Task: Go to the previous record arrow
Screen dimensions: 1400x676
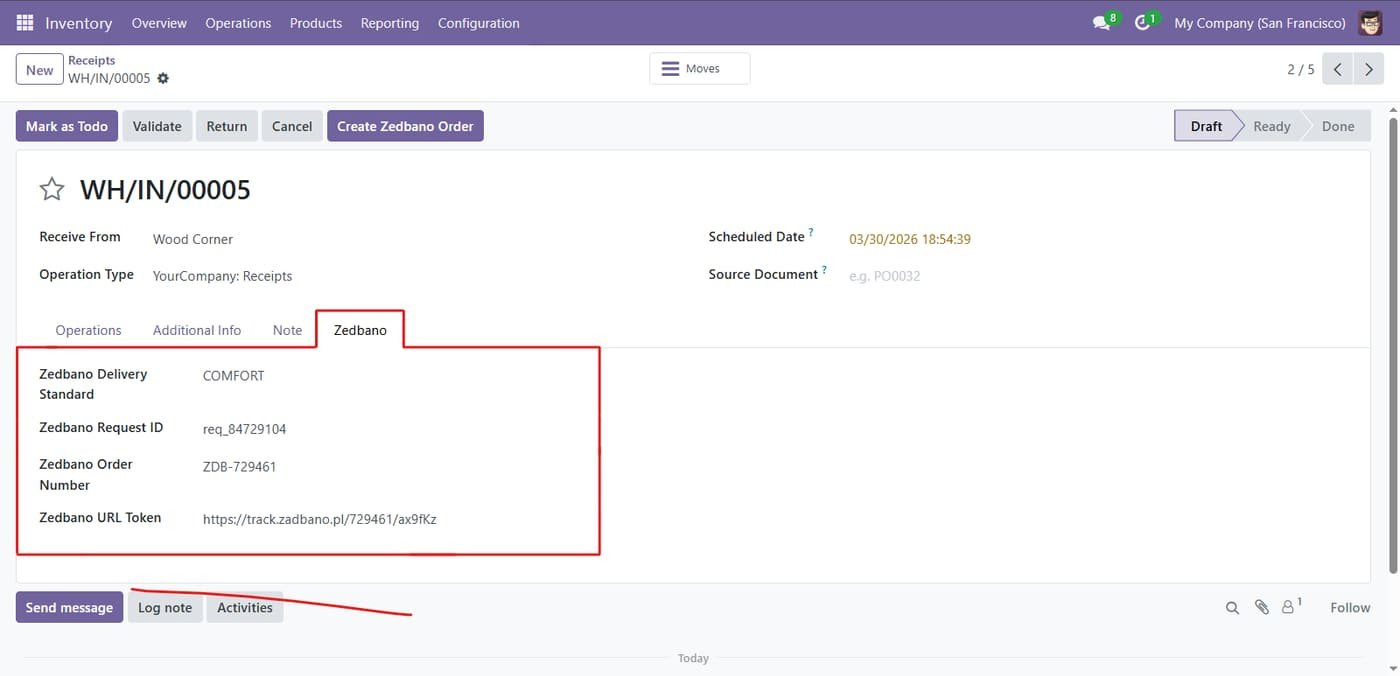Action: (x=1338, y=69)
